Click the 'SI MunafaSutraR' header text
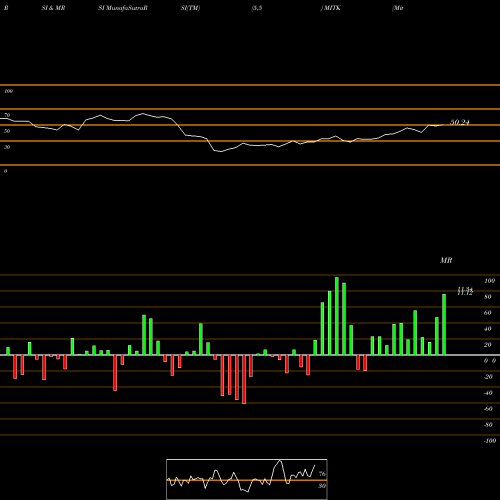Viewport: 500px width, 500px height. coord(123,8)
